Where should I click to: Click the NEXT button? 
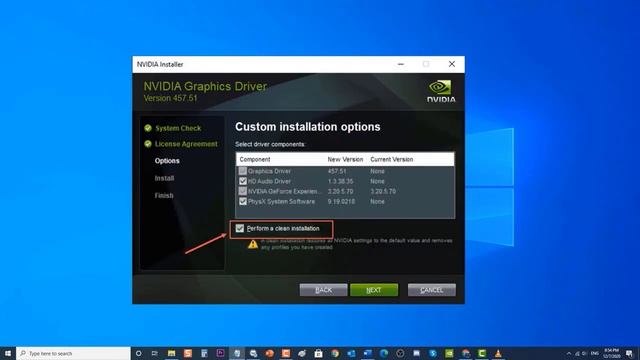[374, 290]
